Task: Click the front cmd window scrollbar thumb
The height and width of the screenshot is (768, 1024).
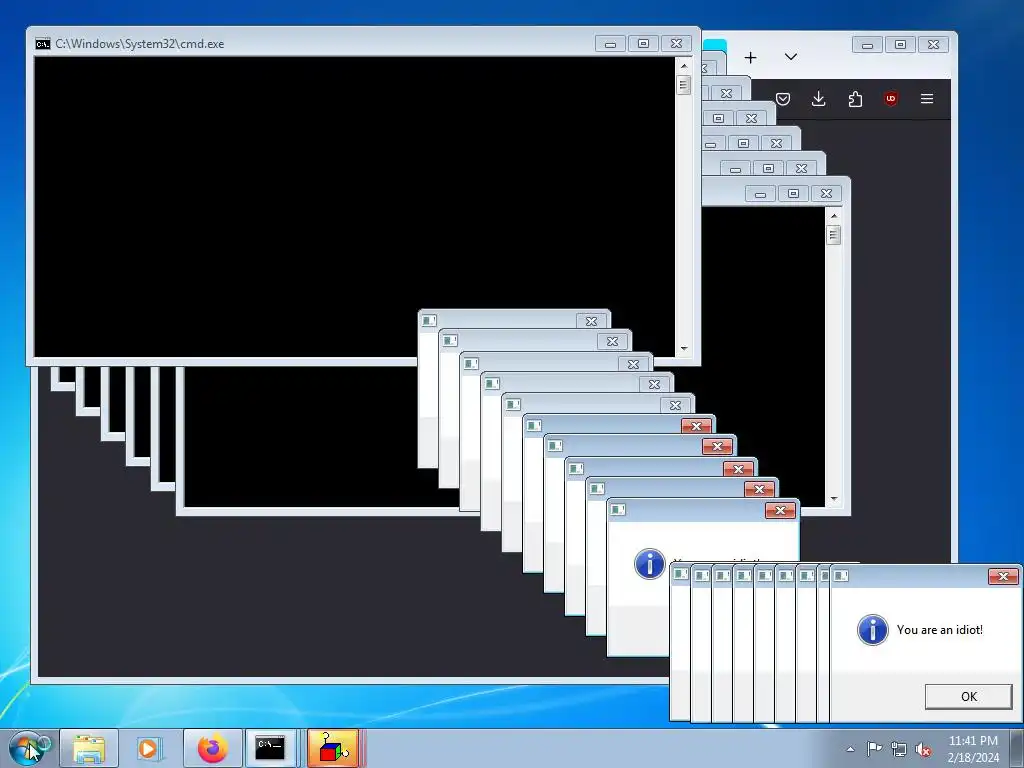Action: point(684,85)
